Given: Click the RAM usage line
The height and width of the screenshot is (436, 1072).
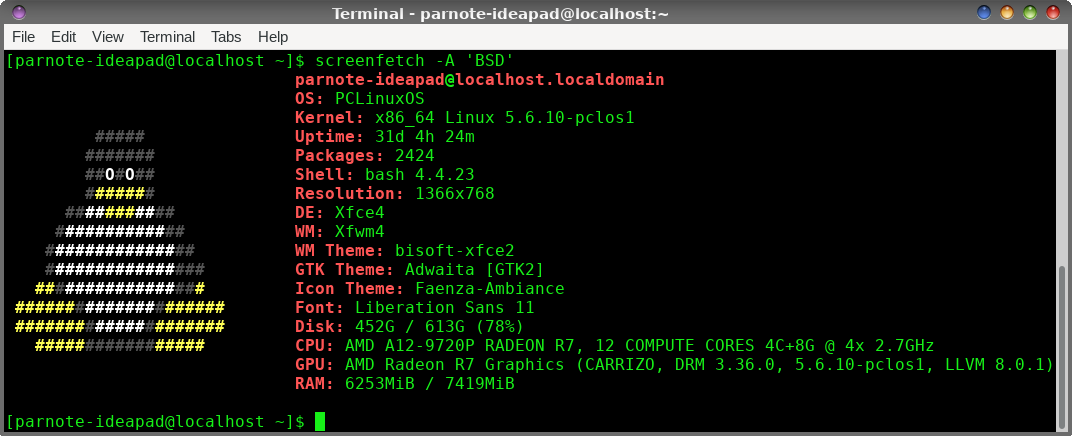Looking at the screenshot, I should pos(405,383).
